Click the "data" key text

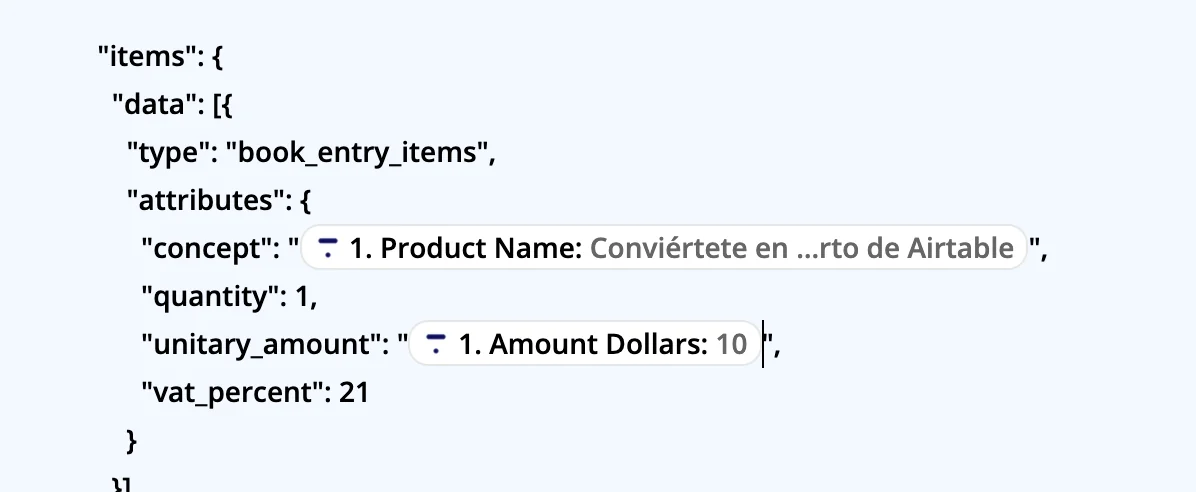coord(154,105)
